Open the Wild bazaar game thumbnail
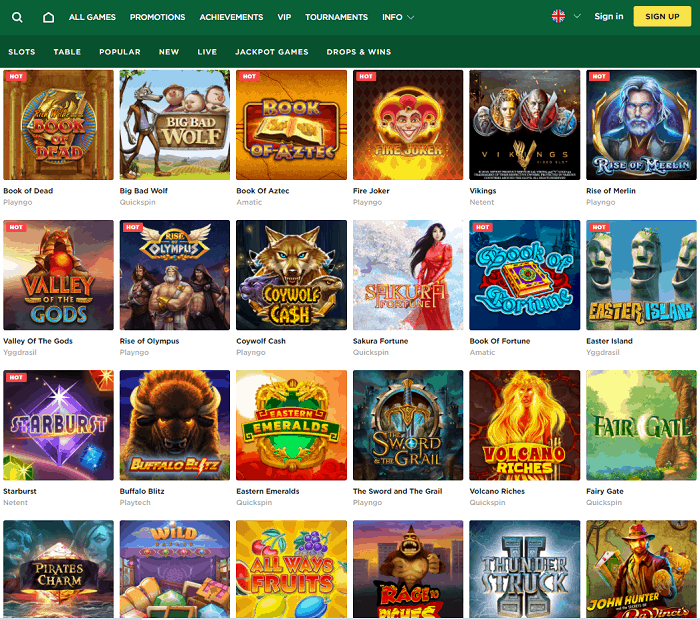This screenshot has height=620, width=700. click(x=175, y=569)
